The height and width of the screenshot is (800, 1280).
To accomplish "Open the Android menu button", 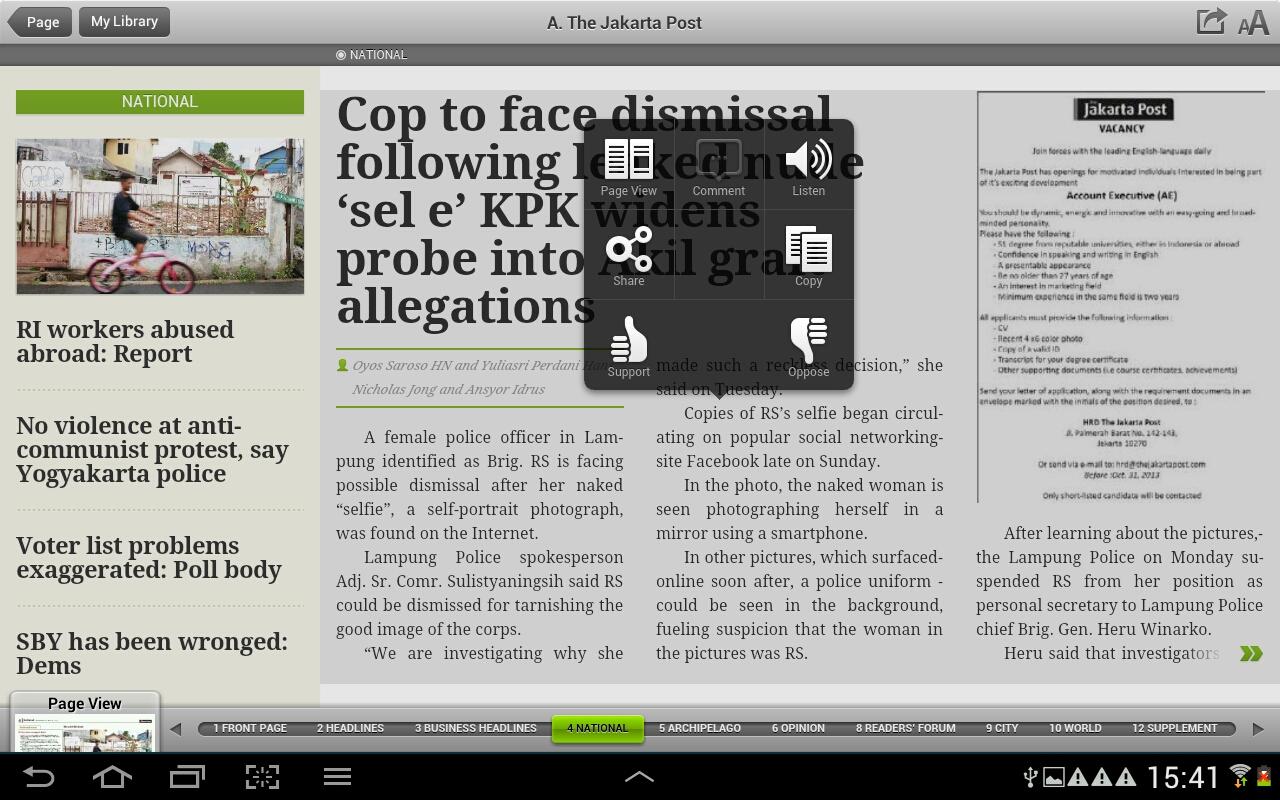I will (x=337, y=777).
